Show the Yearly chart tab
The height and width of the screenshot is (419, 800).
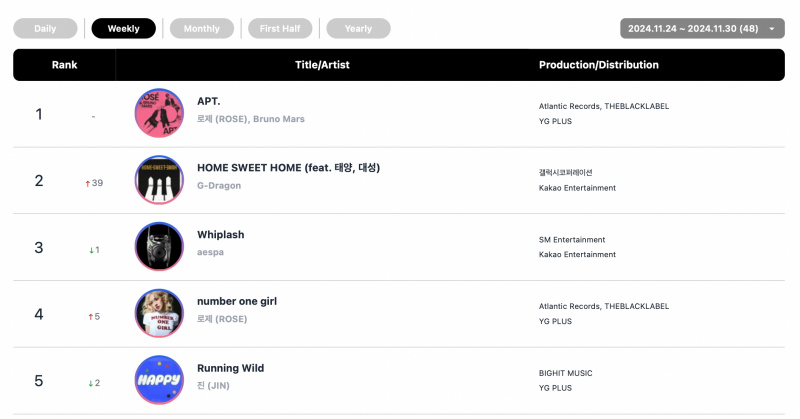coord(358,29)
